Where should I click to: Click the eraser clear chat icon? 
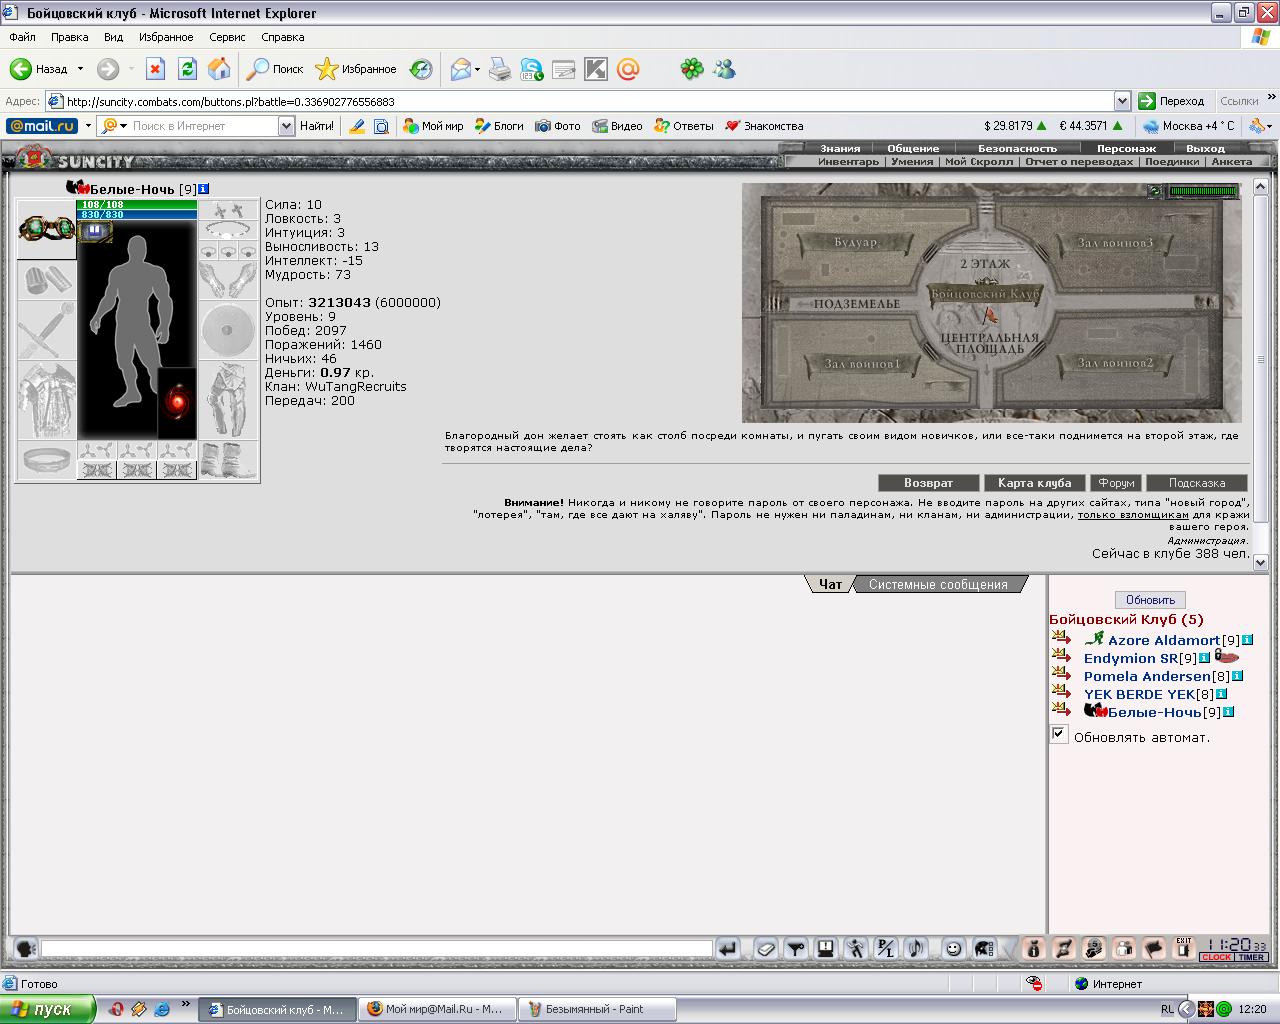click(765, 948)
